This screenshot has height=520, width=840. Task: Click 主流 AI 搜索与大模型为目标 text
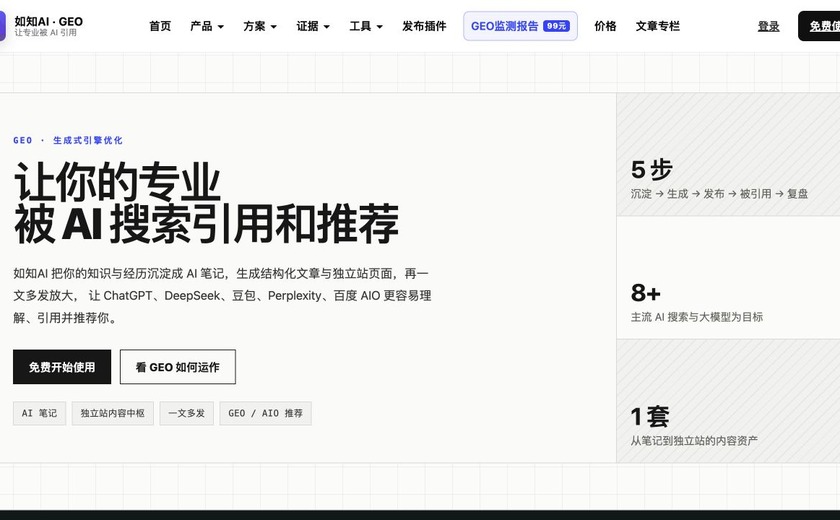696,317
